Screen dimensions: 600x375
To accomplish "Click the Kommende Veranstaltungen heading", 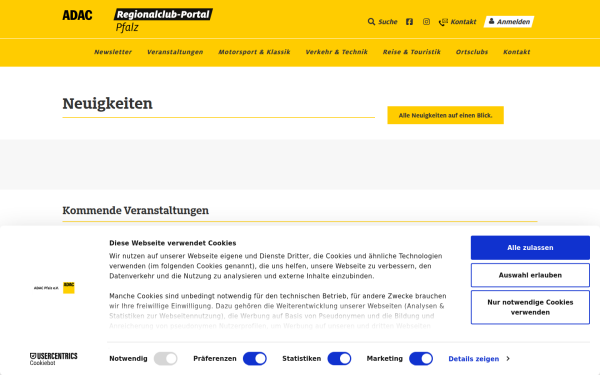I will 135,210.
